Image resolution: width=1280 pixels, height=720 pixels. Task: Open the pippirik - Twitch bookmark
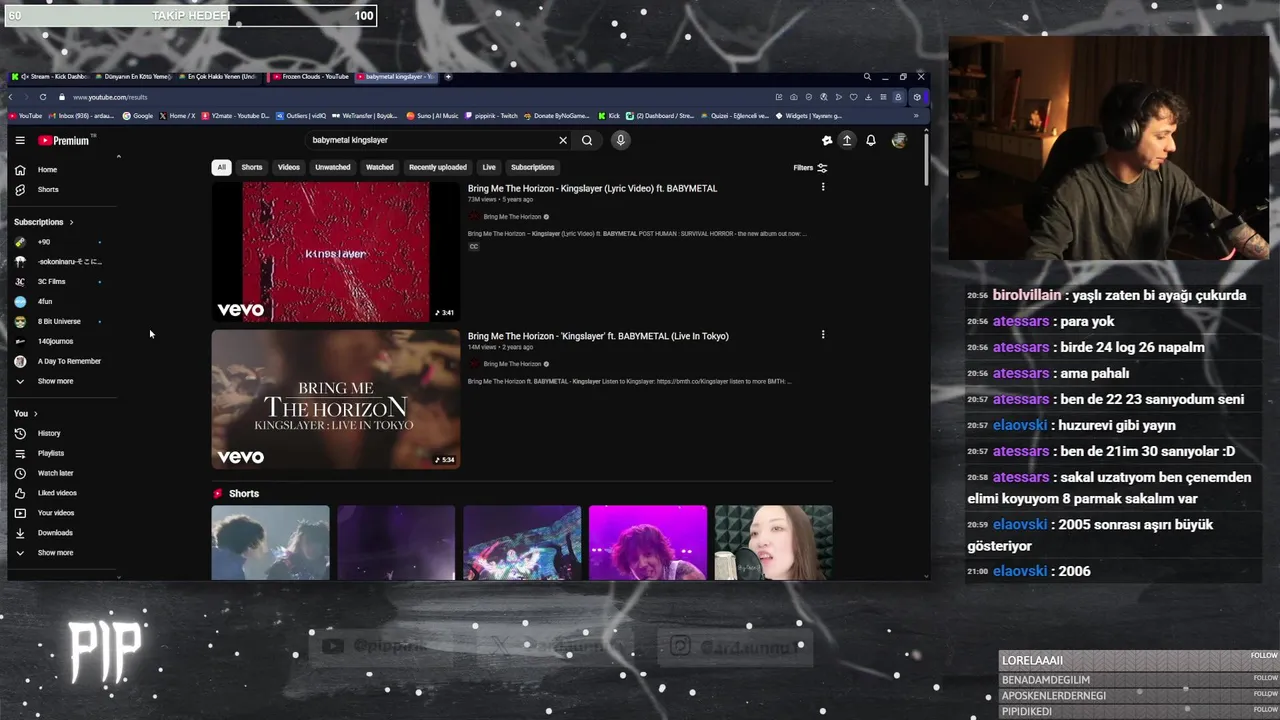tap(493, 116)
